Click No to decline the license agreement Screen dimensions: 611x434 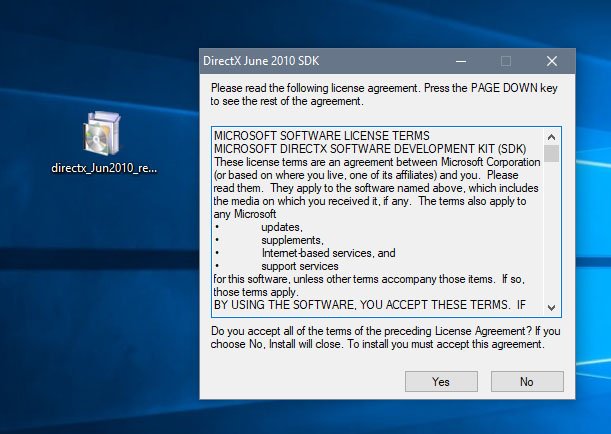(527, 381)
